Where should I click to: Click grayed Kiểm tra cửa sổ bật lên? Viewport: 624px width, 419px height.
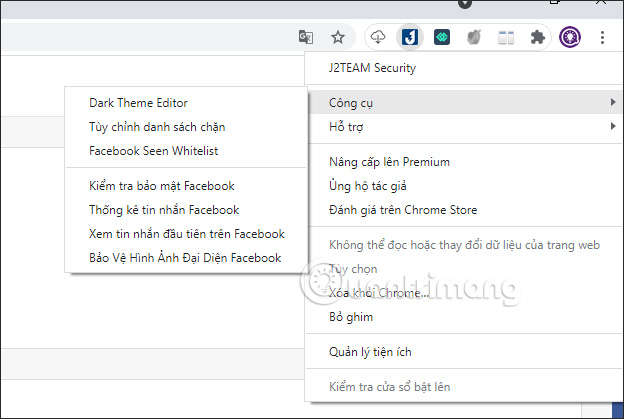coord(464,387)
